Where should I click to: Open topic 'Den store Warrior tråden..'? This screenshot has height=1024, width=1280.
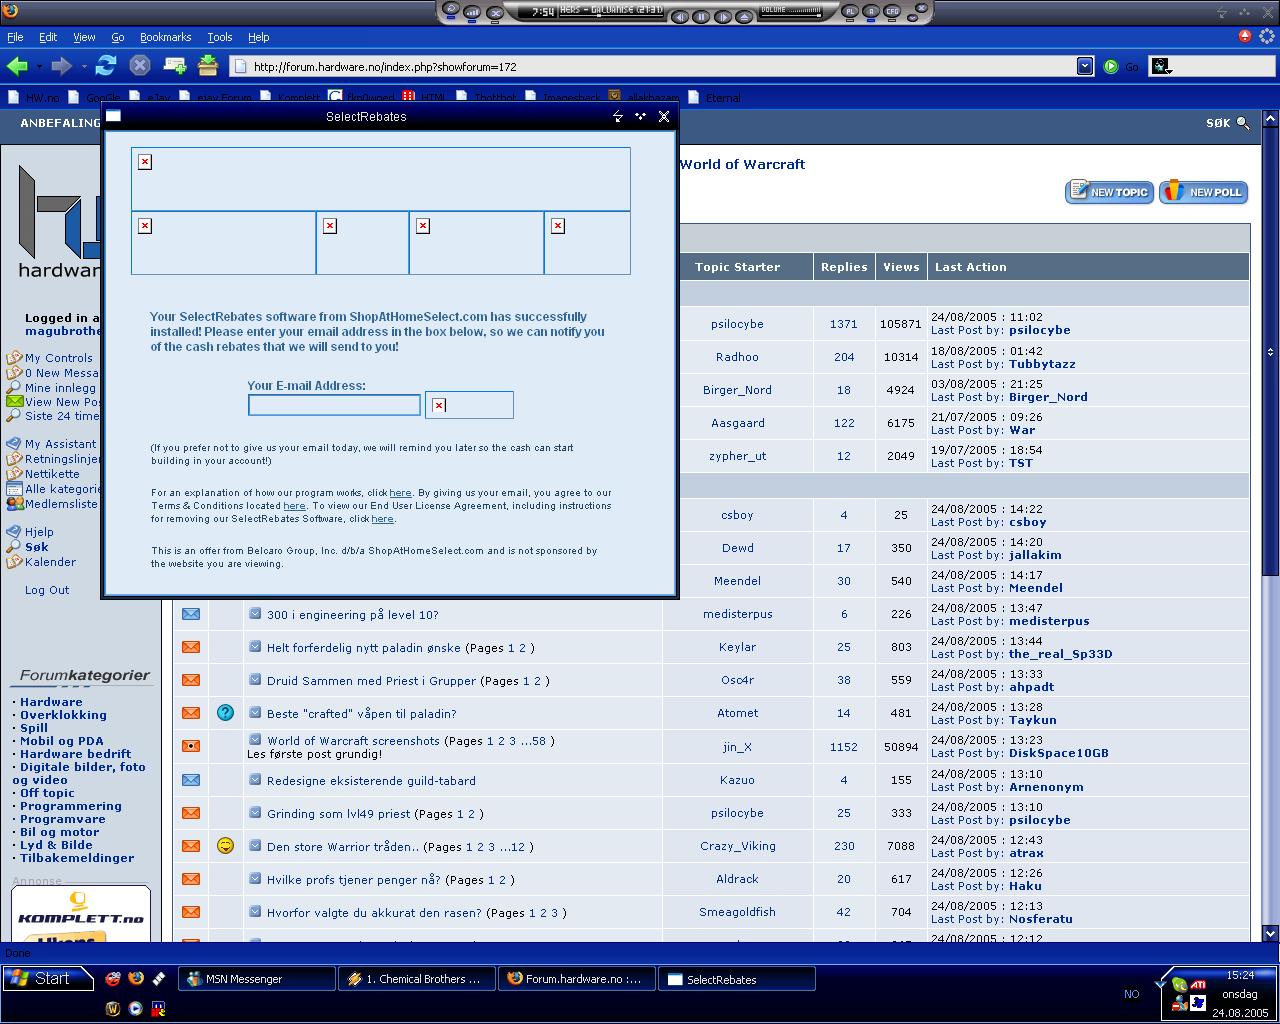click(343, 847)
